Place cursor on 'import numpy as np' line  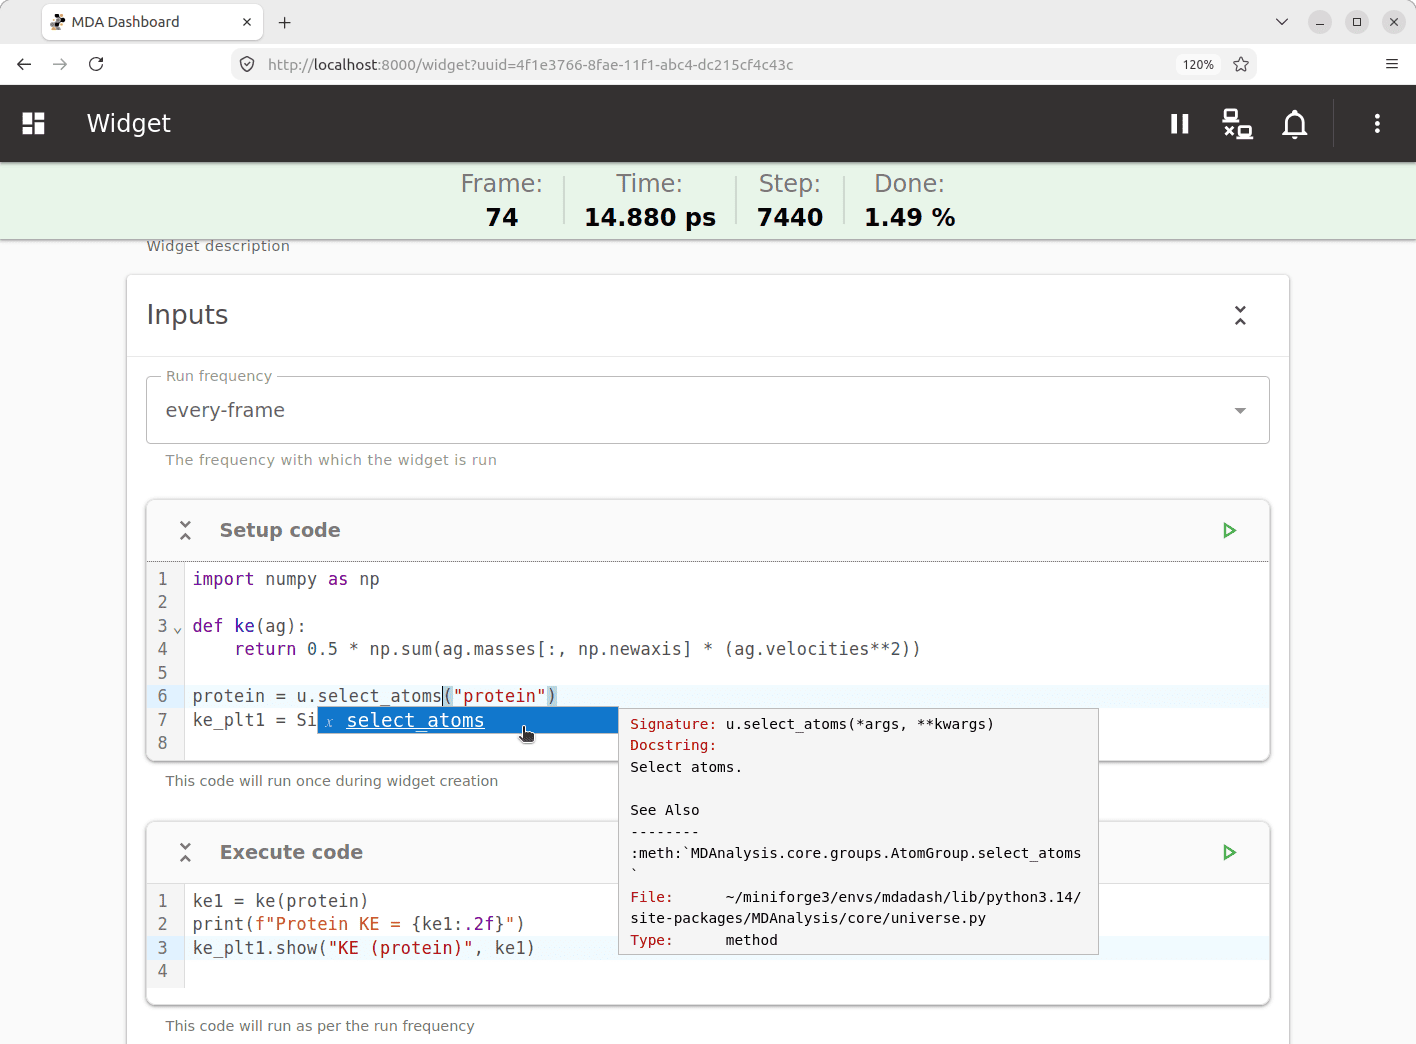pos(286,579)
